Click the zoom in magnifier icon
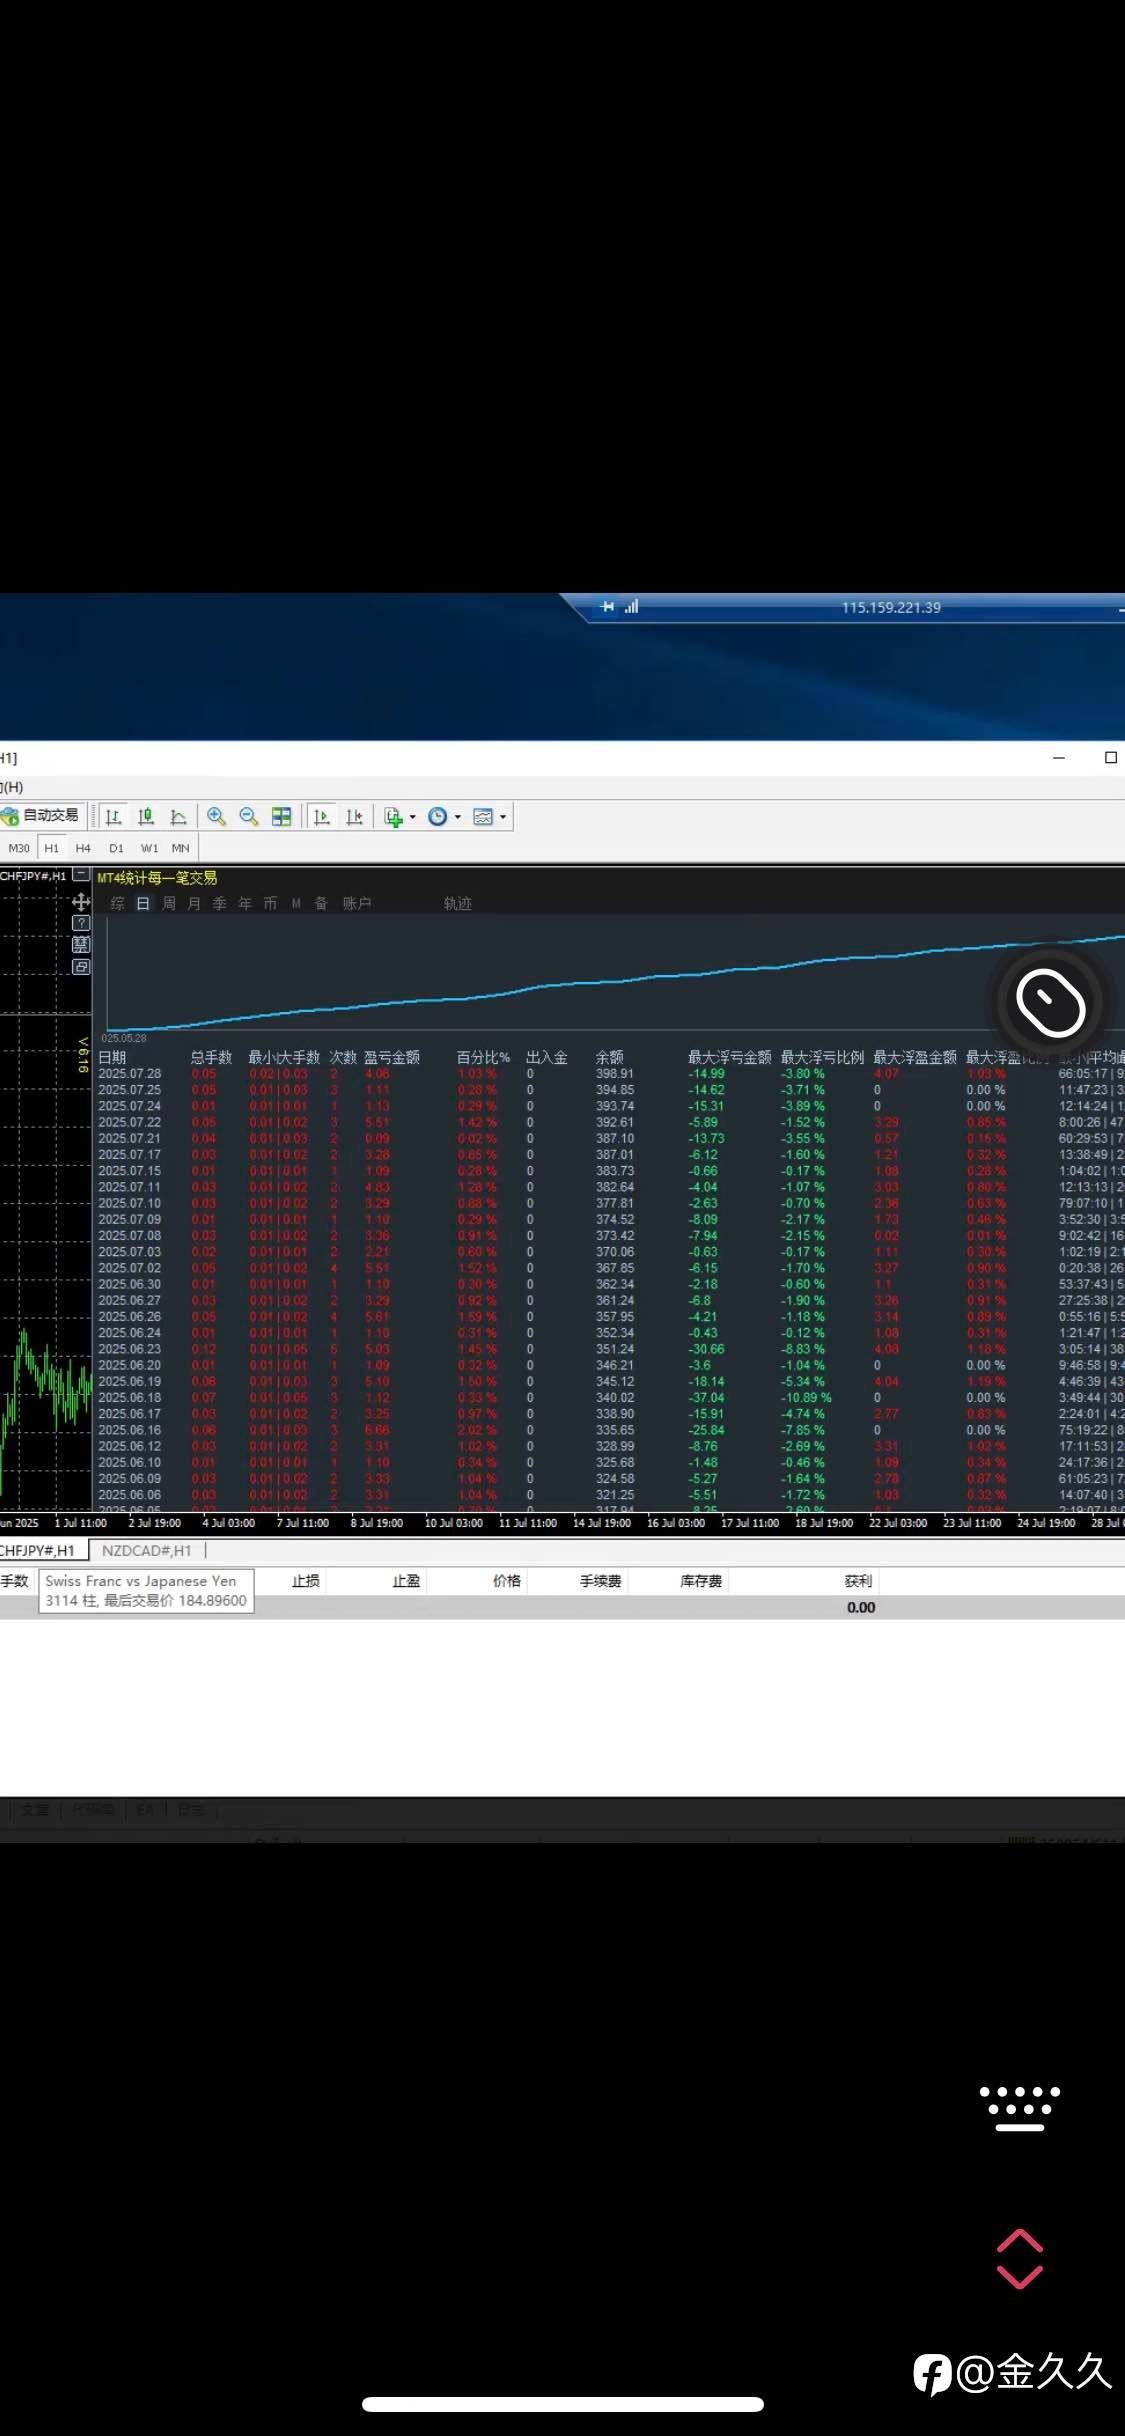Viewport: 1125px width, 2436px height. [216, 817]
